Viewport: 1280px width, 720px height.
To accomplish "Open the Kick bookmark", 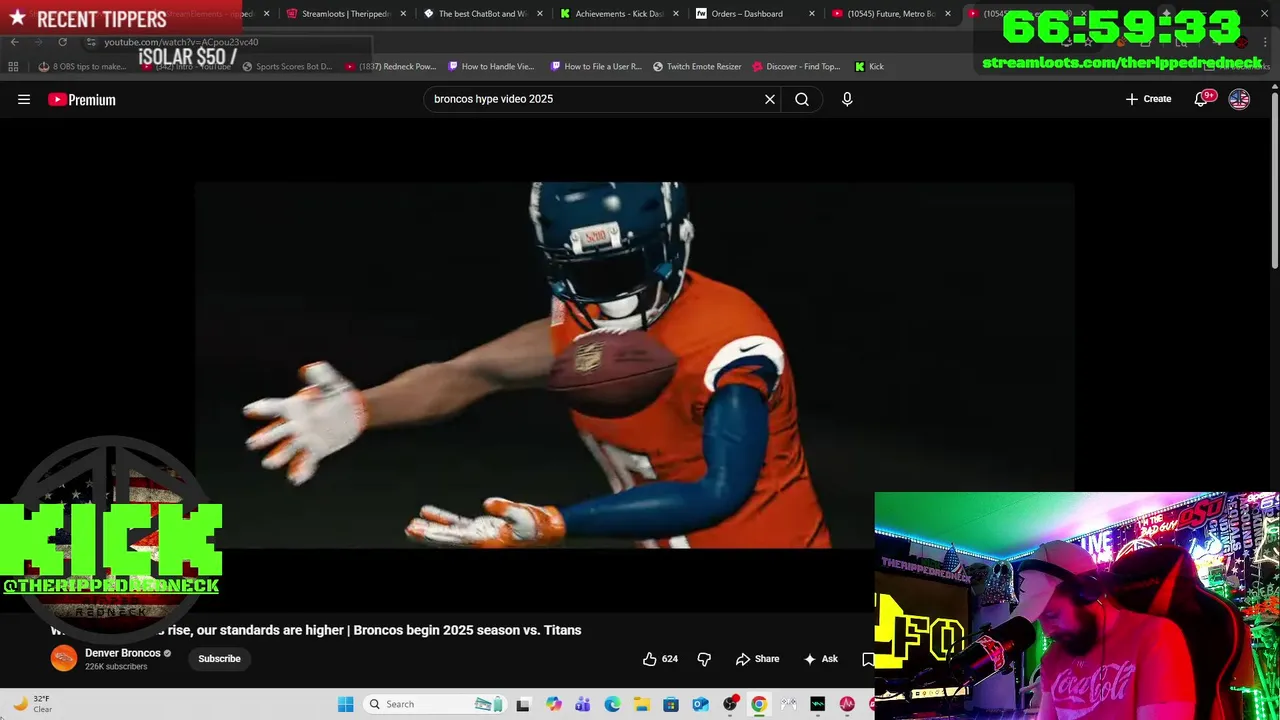I will tap(869, 66).
